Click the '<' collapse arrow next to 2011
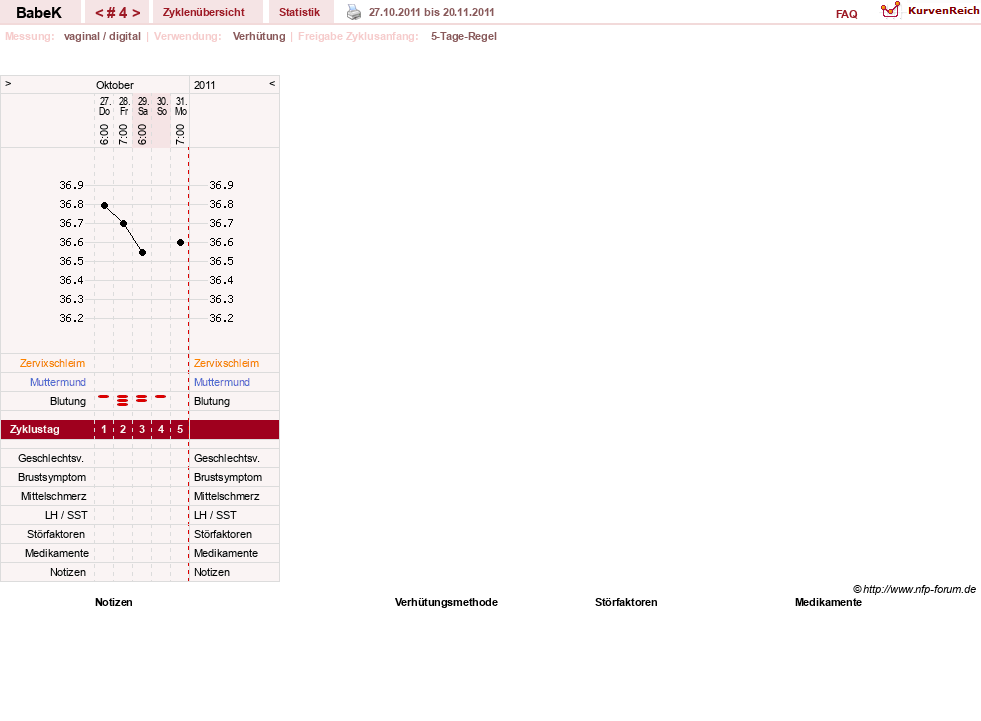 tap(272, 83)
